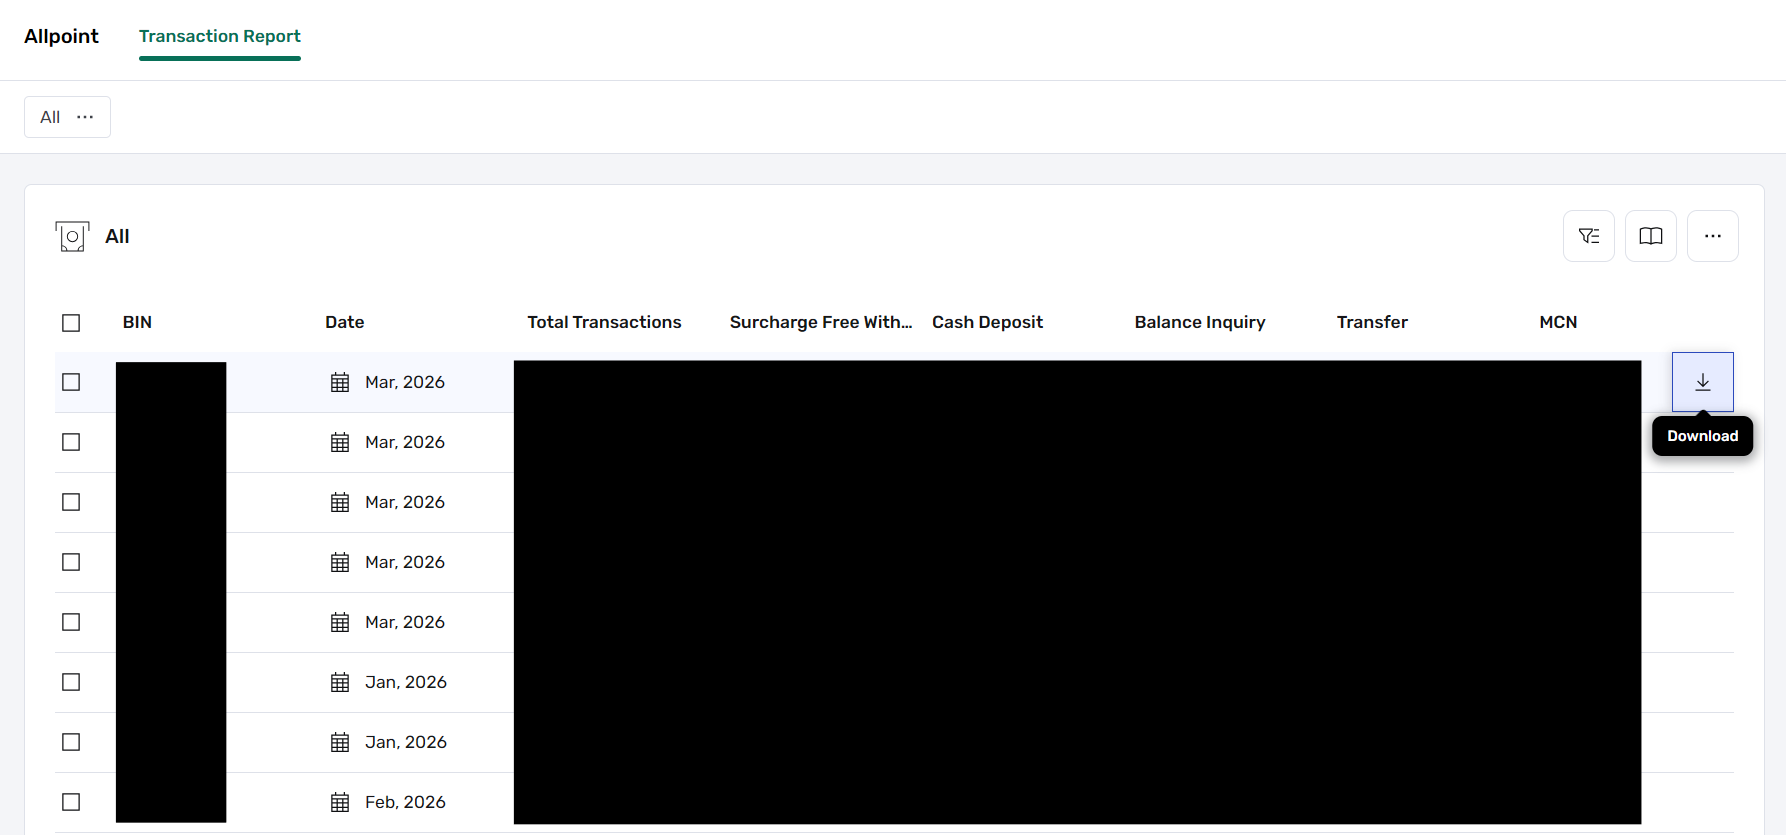Click the MCN column header
Screen dimensions: 1786x835
[1558, 322]
